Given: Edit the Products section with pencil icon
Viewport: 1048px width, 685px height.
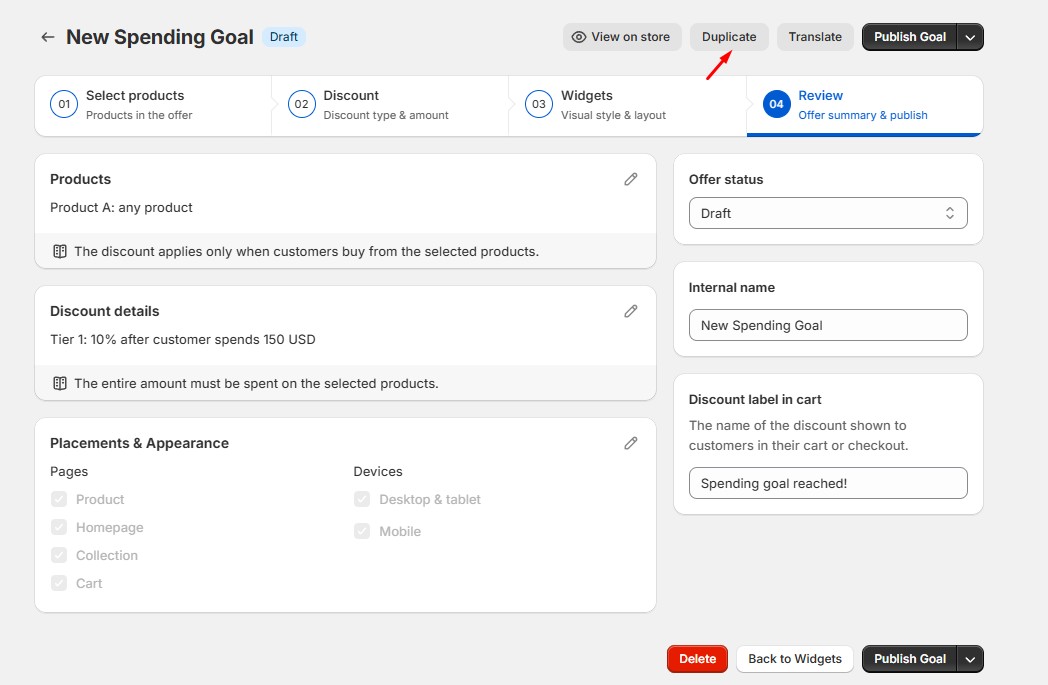Looking at the screenshot, I should coord(631,179).
